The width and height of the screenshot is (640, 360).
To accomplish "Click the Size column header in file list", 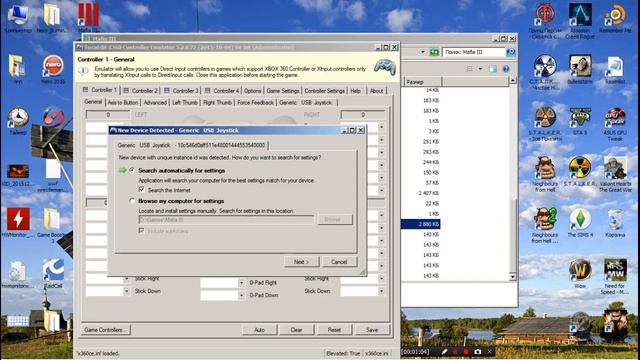I will (422, 82).
